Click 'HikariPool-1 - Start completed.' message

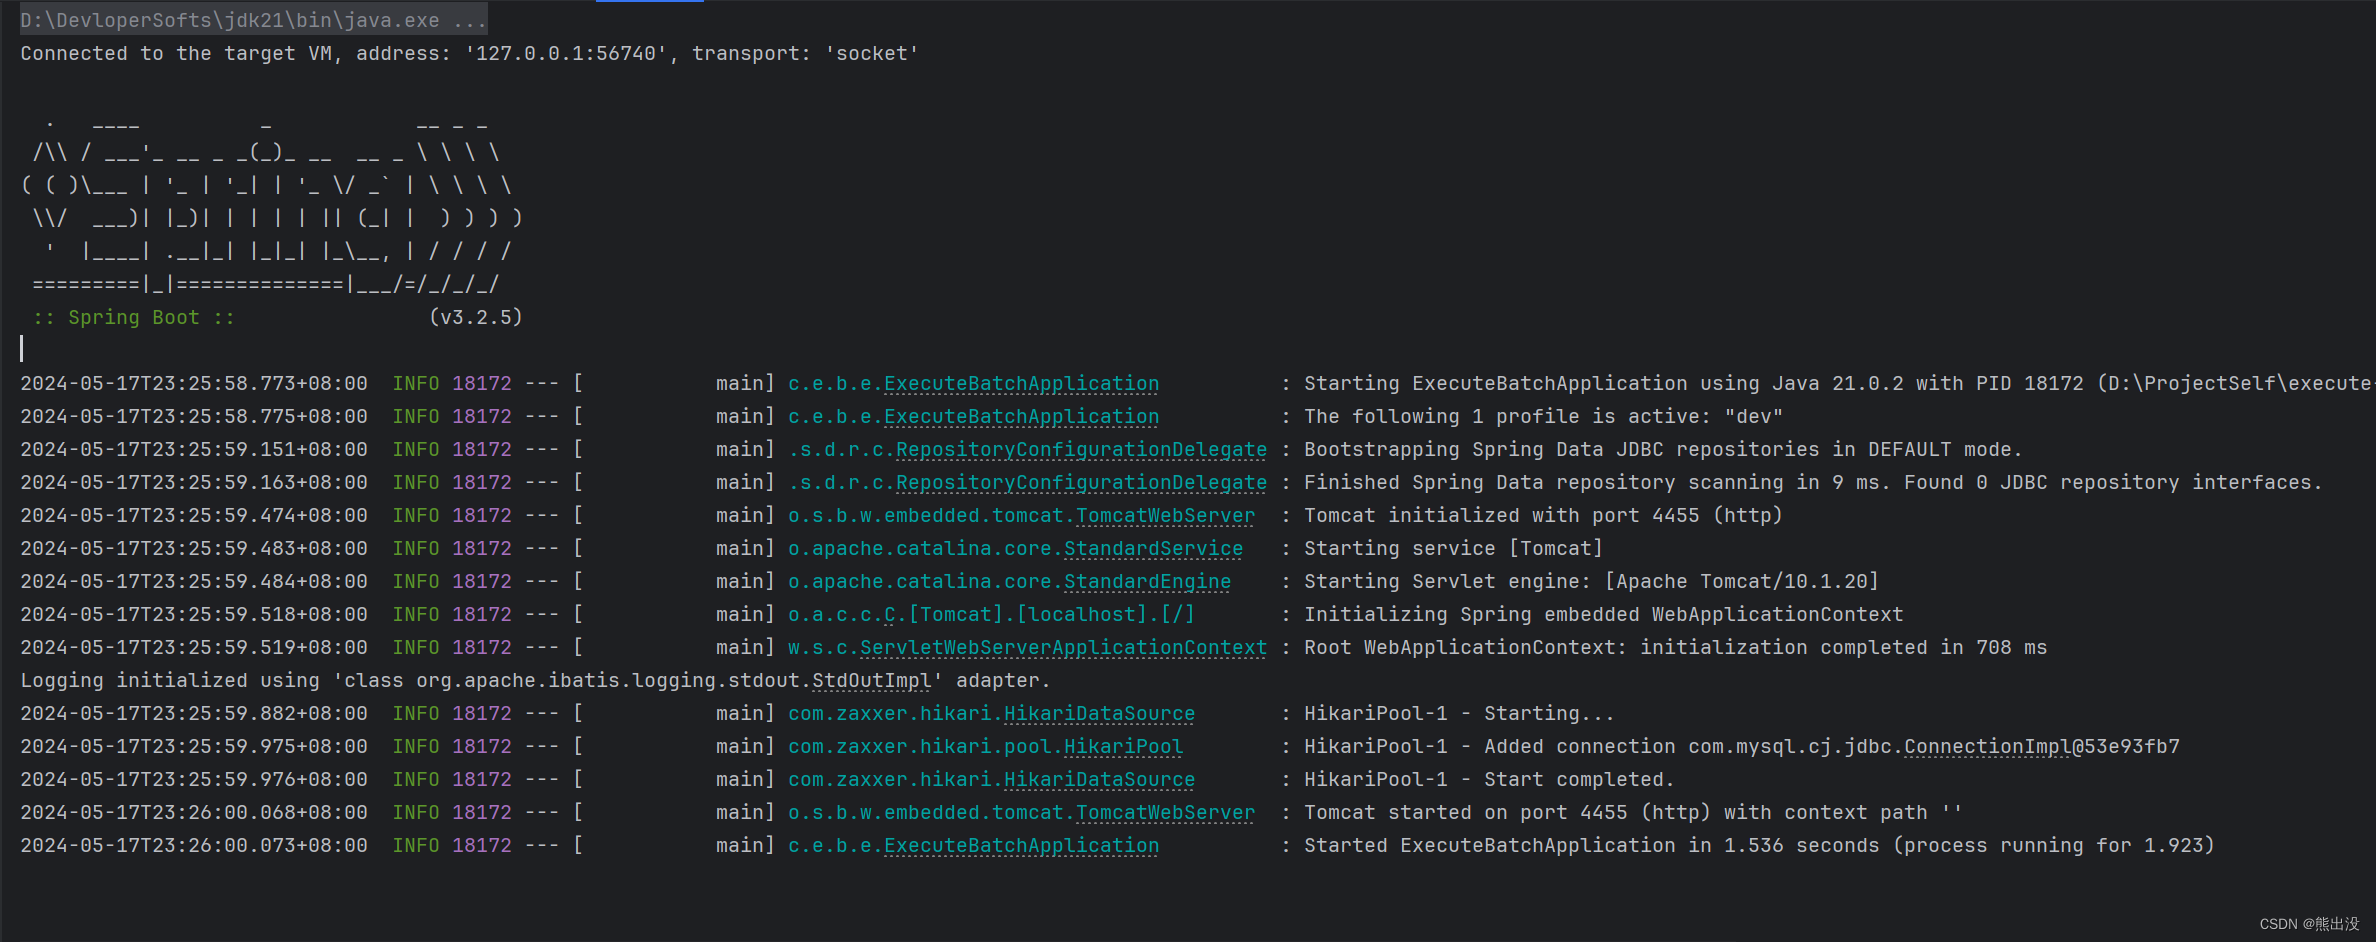1489,779
